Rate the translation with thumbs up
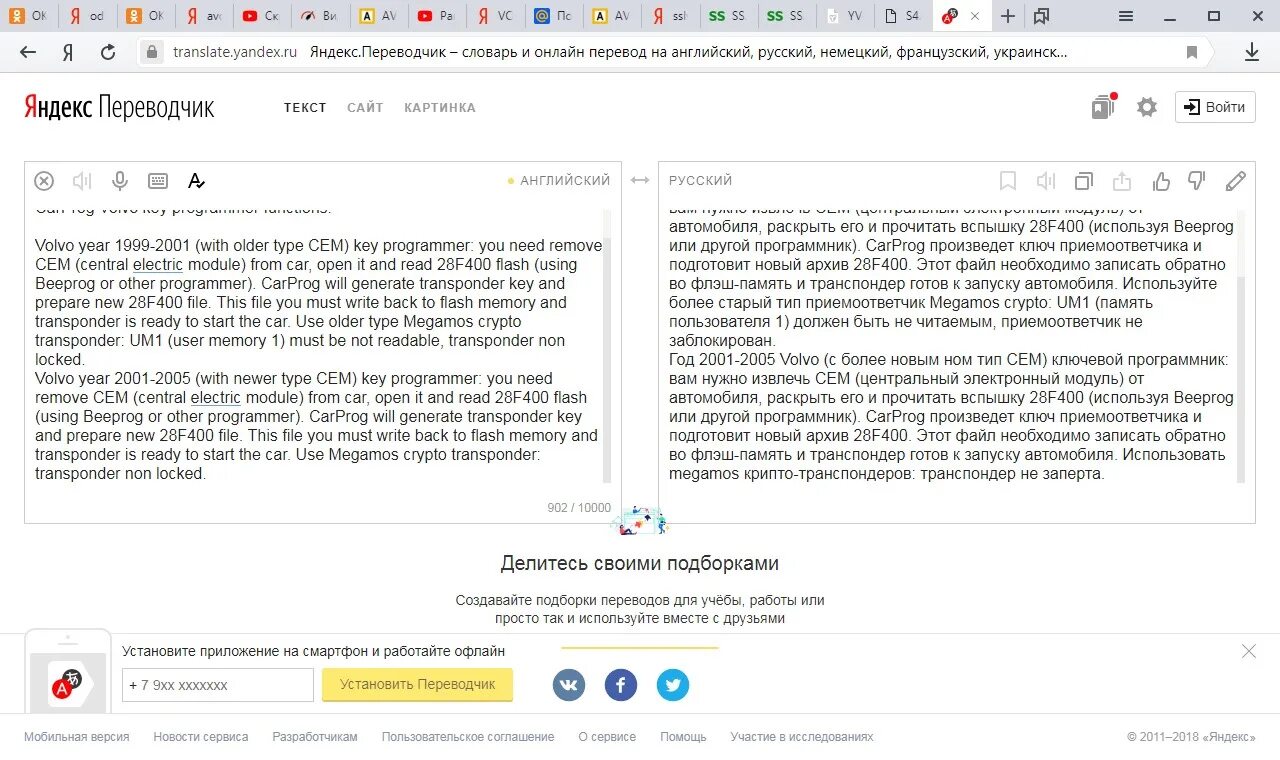 click(1160, 181)
